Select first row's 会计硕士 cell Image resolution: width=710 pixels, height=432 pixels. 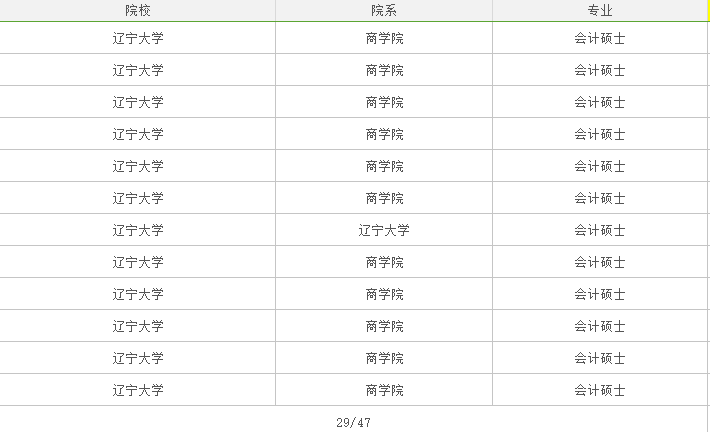(600, 38)
